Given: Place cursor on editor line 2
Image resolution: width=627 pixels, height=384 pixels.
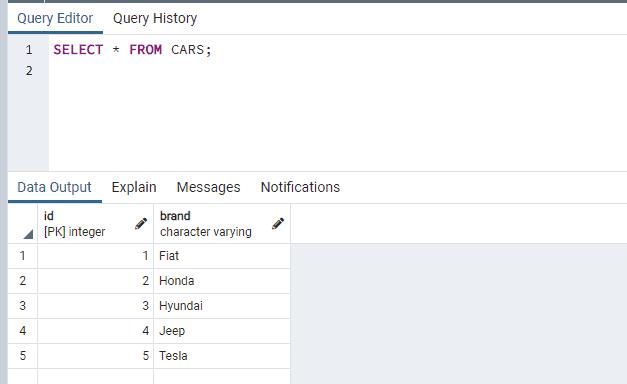Looking at the screenshot, I should coord(338,71).
